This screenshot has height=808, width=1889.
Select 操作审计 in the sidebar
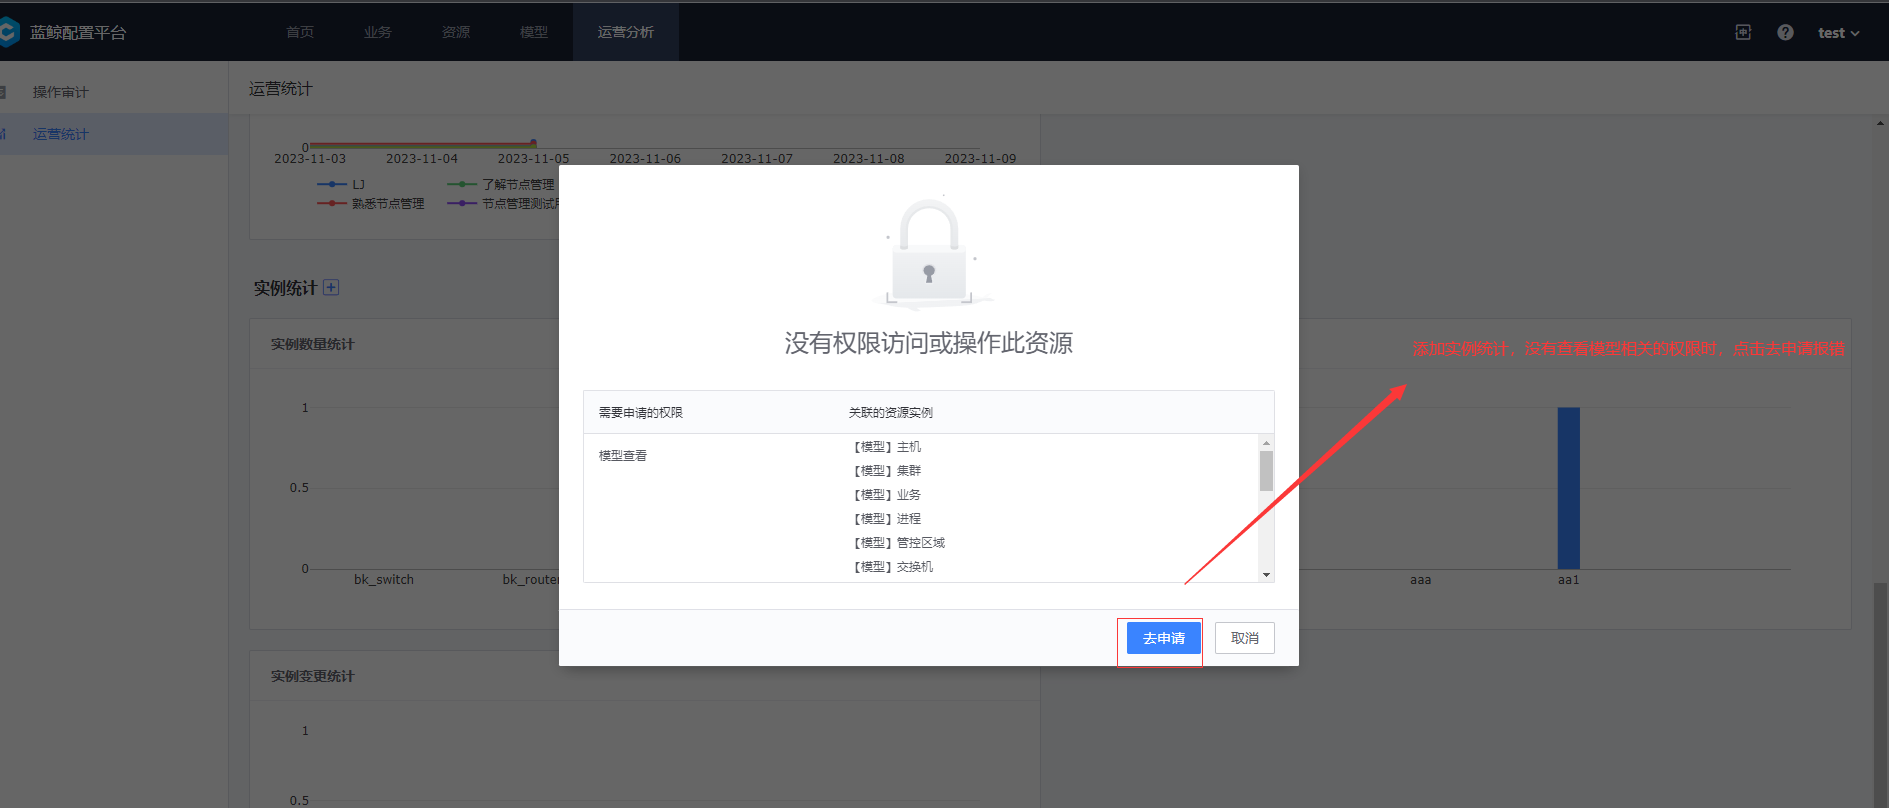pos(61,92)
